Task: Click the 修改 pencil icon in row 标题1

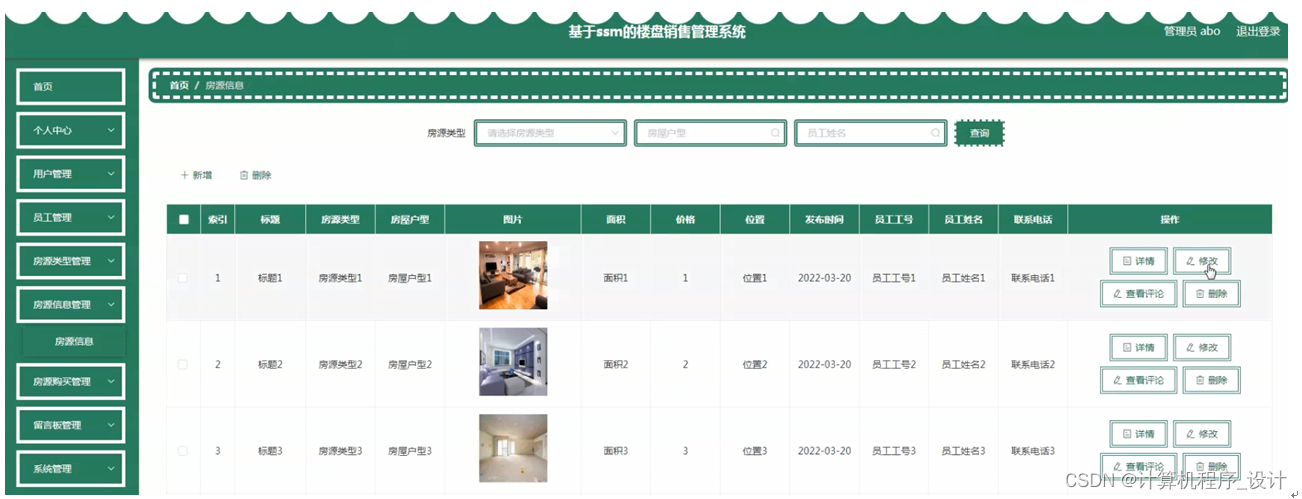Action: point(1190,261)
